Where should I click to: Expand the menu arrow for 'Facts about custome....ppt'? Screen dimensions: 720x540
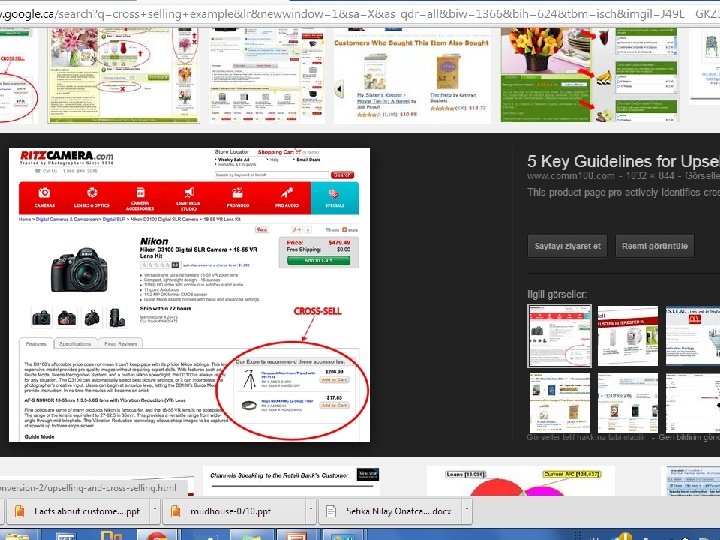[155, 510]
